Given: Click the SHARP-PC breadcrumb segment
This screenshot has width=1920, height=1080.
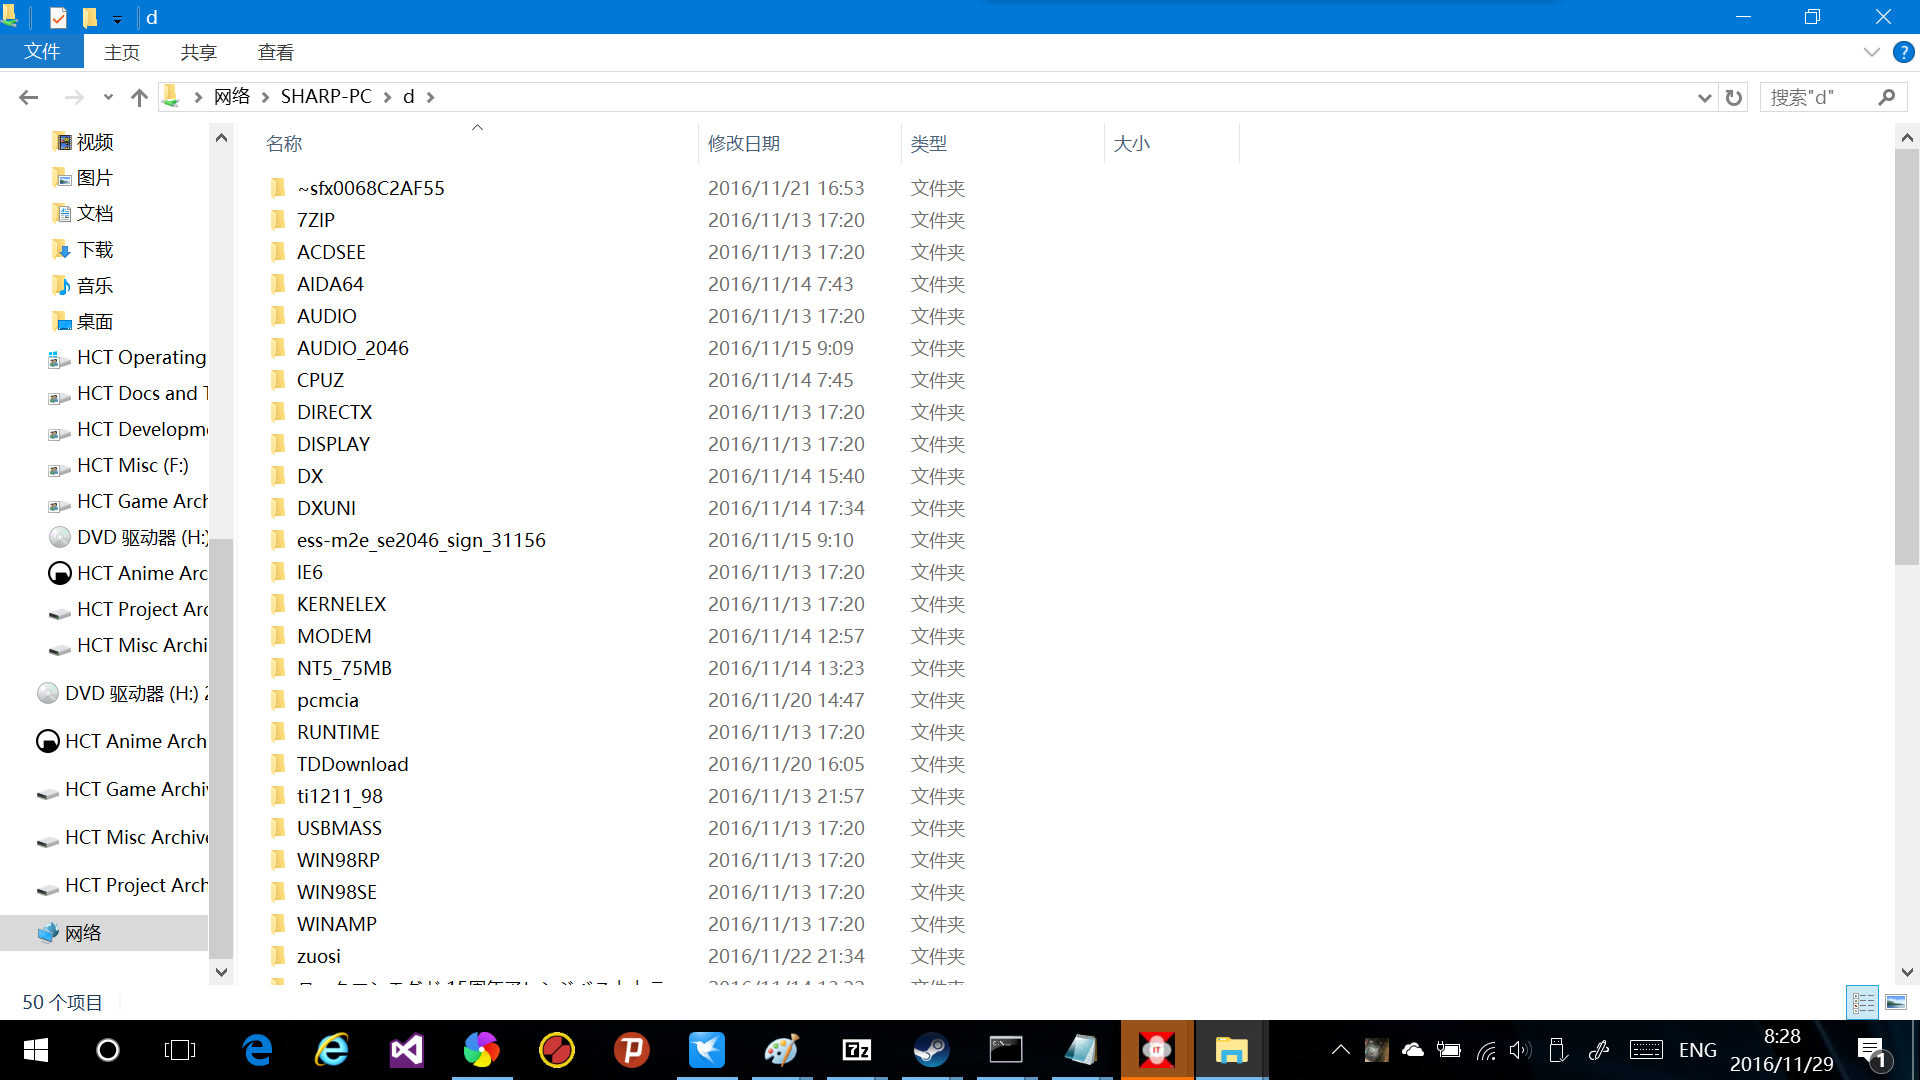Looking at the screenshot, I should tap(326, 96).
